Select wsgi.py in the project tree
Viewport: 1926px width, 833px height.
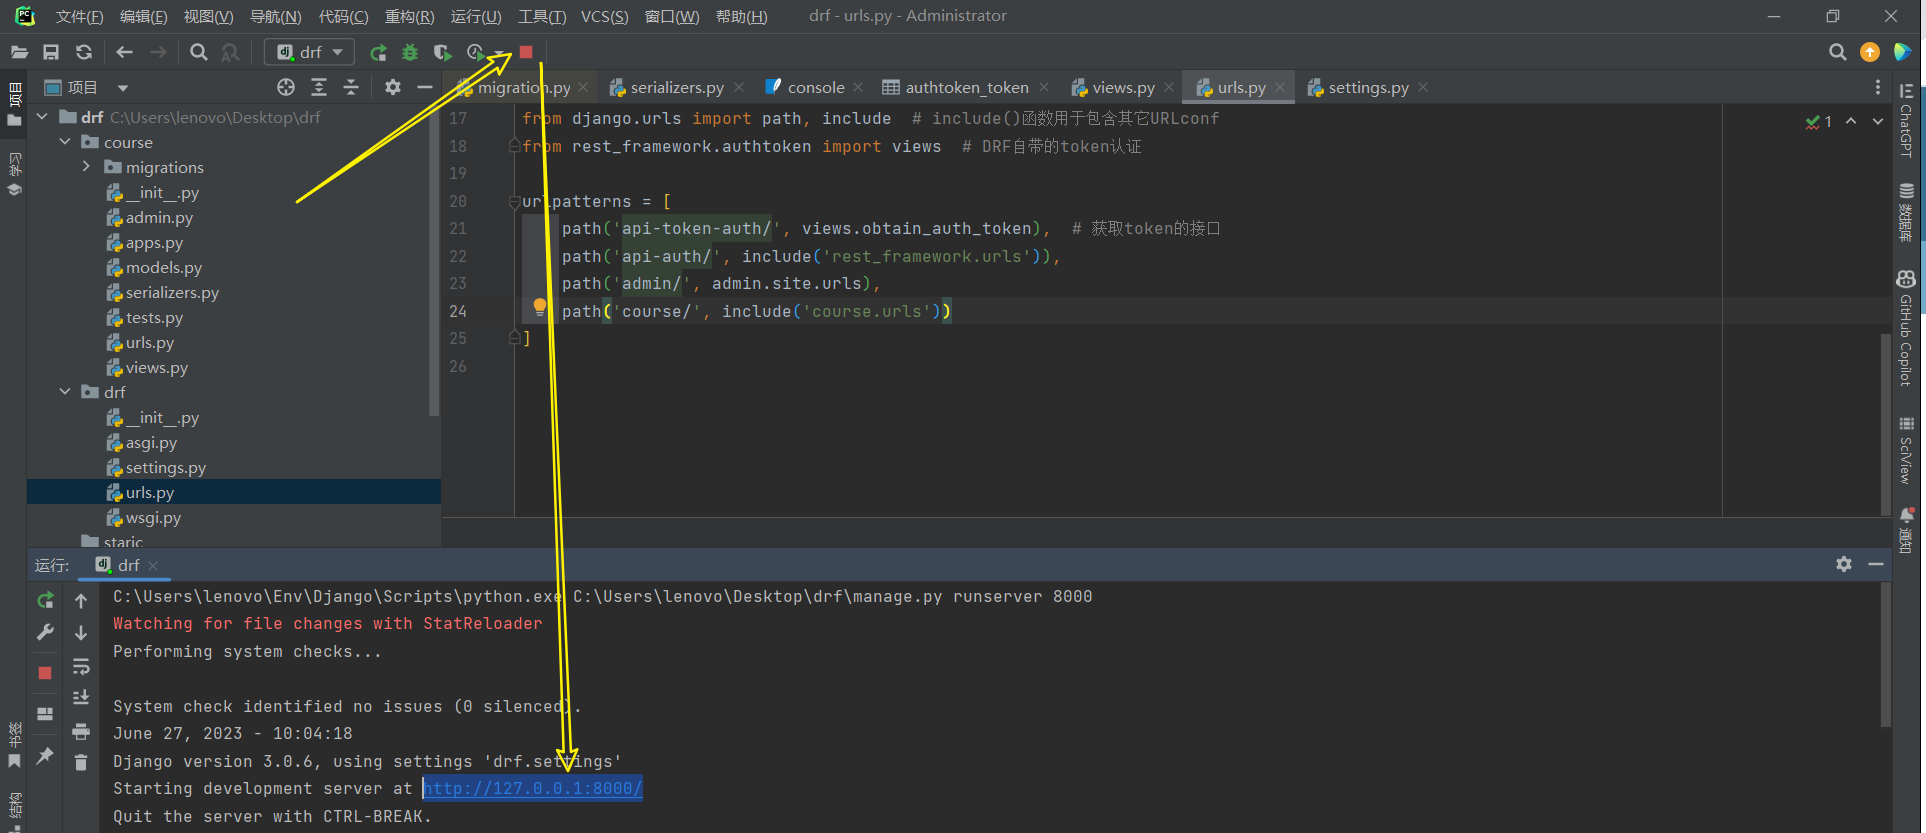153,518
